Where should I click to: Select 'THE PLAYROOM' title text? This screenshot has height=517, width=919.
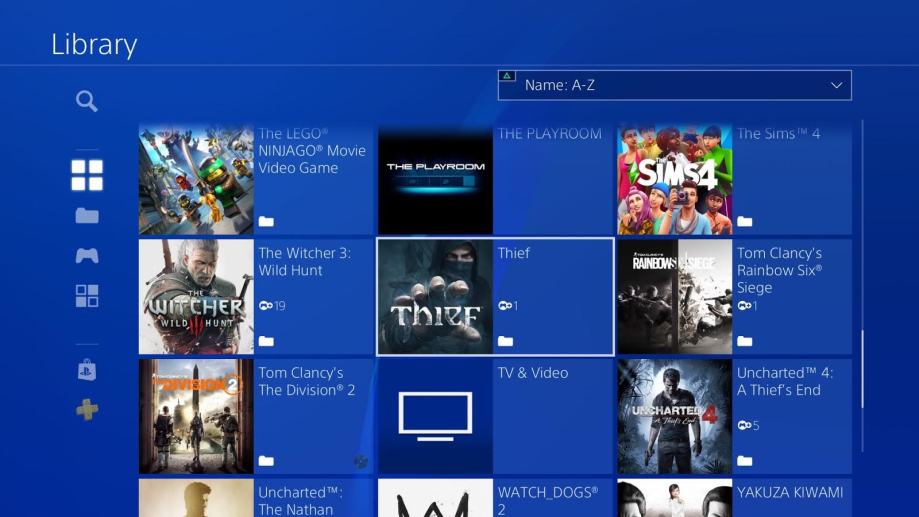point(550,134)
